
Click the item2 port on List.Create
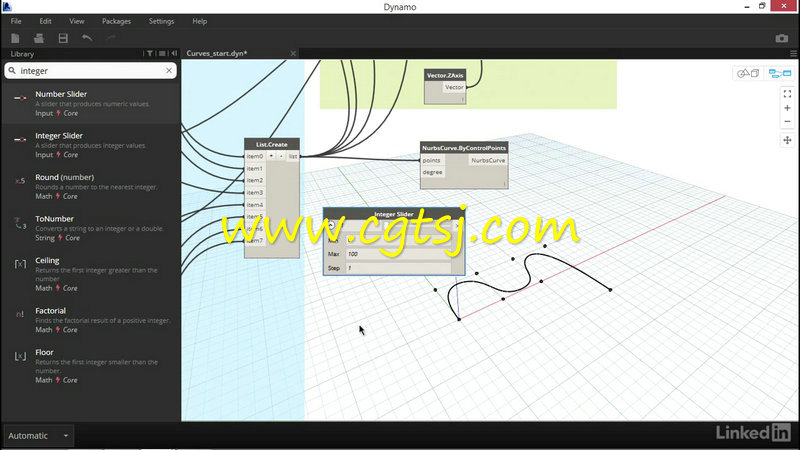click(x=255, y=181)
